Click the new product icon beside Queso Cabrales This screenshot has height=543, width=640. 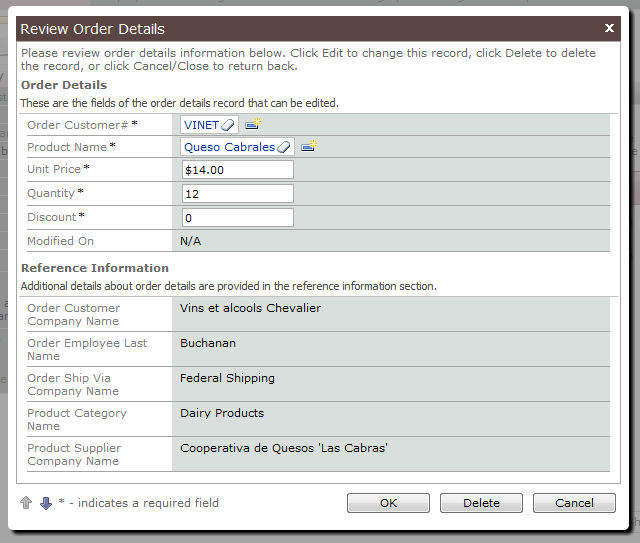tap(309, 146)
